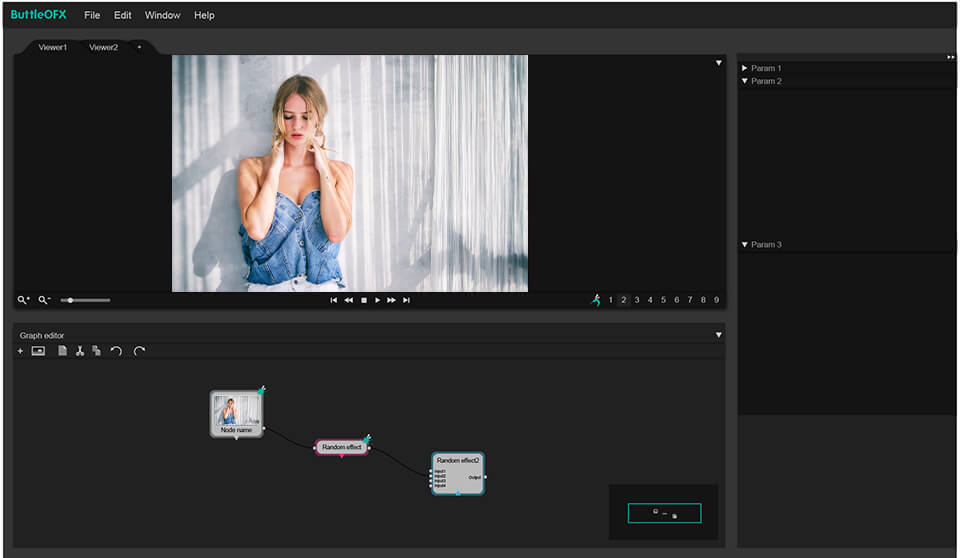The height and width of the screenshot is (558, 960).
Task: Open the File menu
Action: pos(92,16)
